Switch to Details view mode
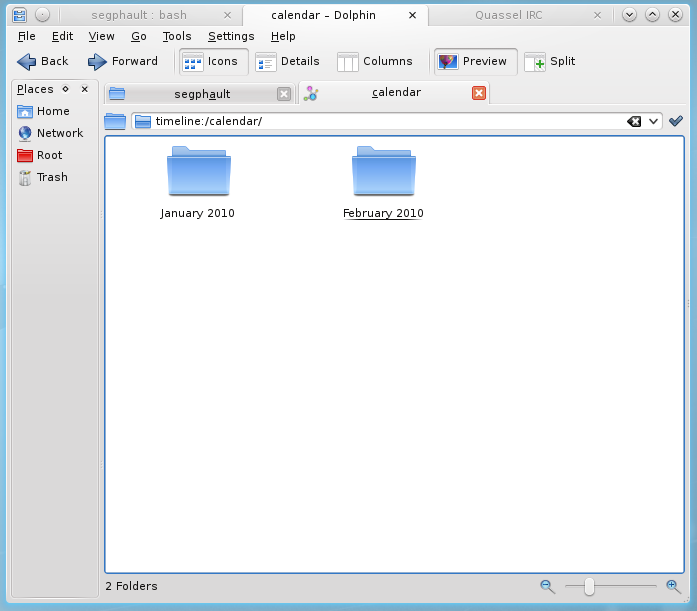 coord(288,62)
